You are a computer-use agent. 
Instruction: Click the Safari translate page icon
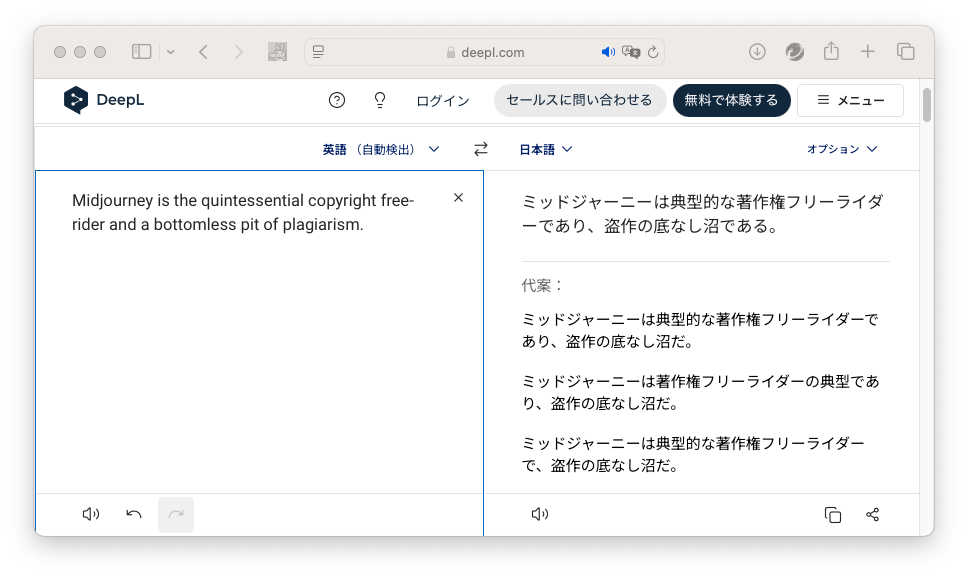pyautogui.click(x=631, y=52)
